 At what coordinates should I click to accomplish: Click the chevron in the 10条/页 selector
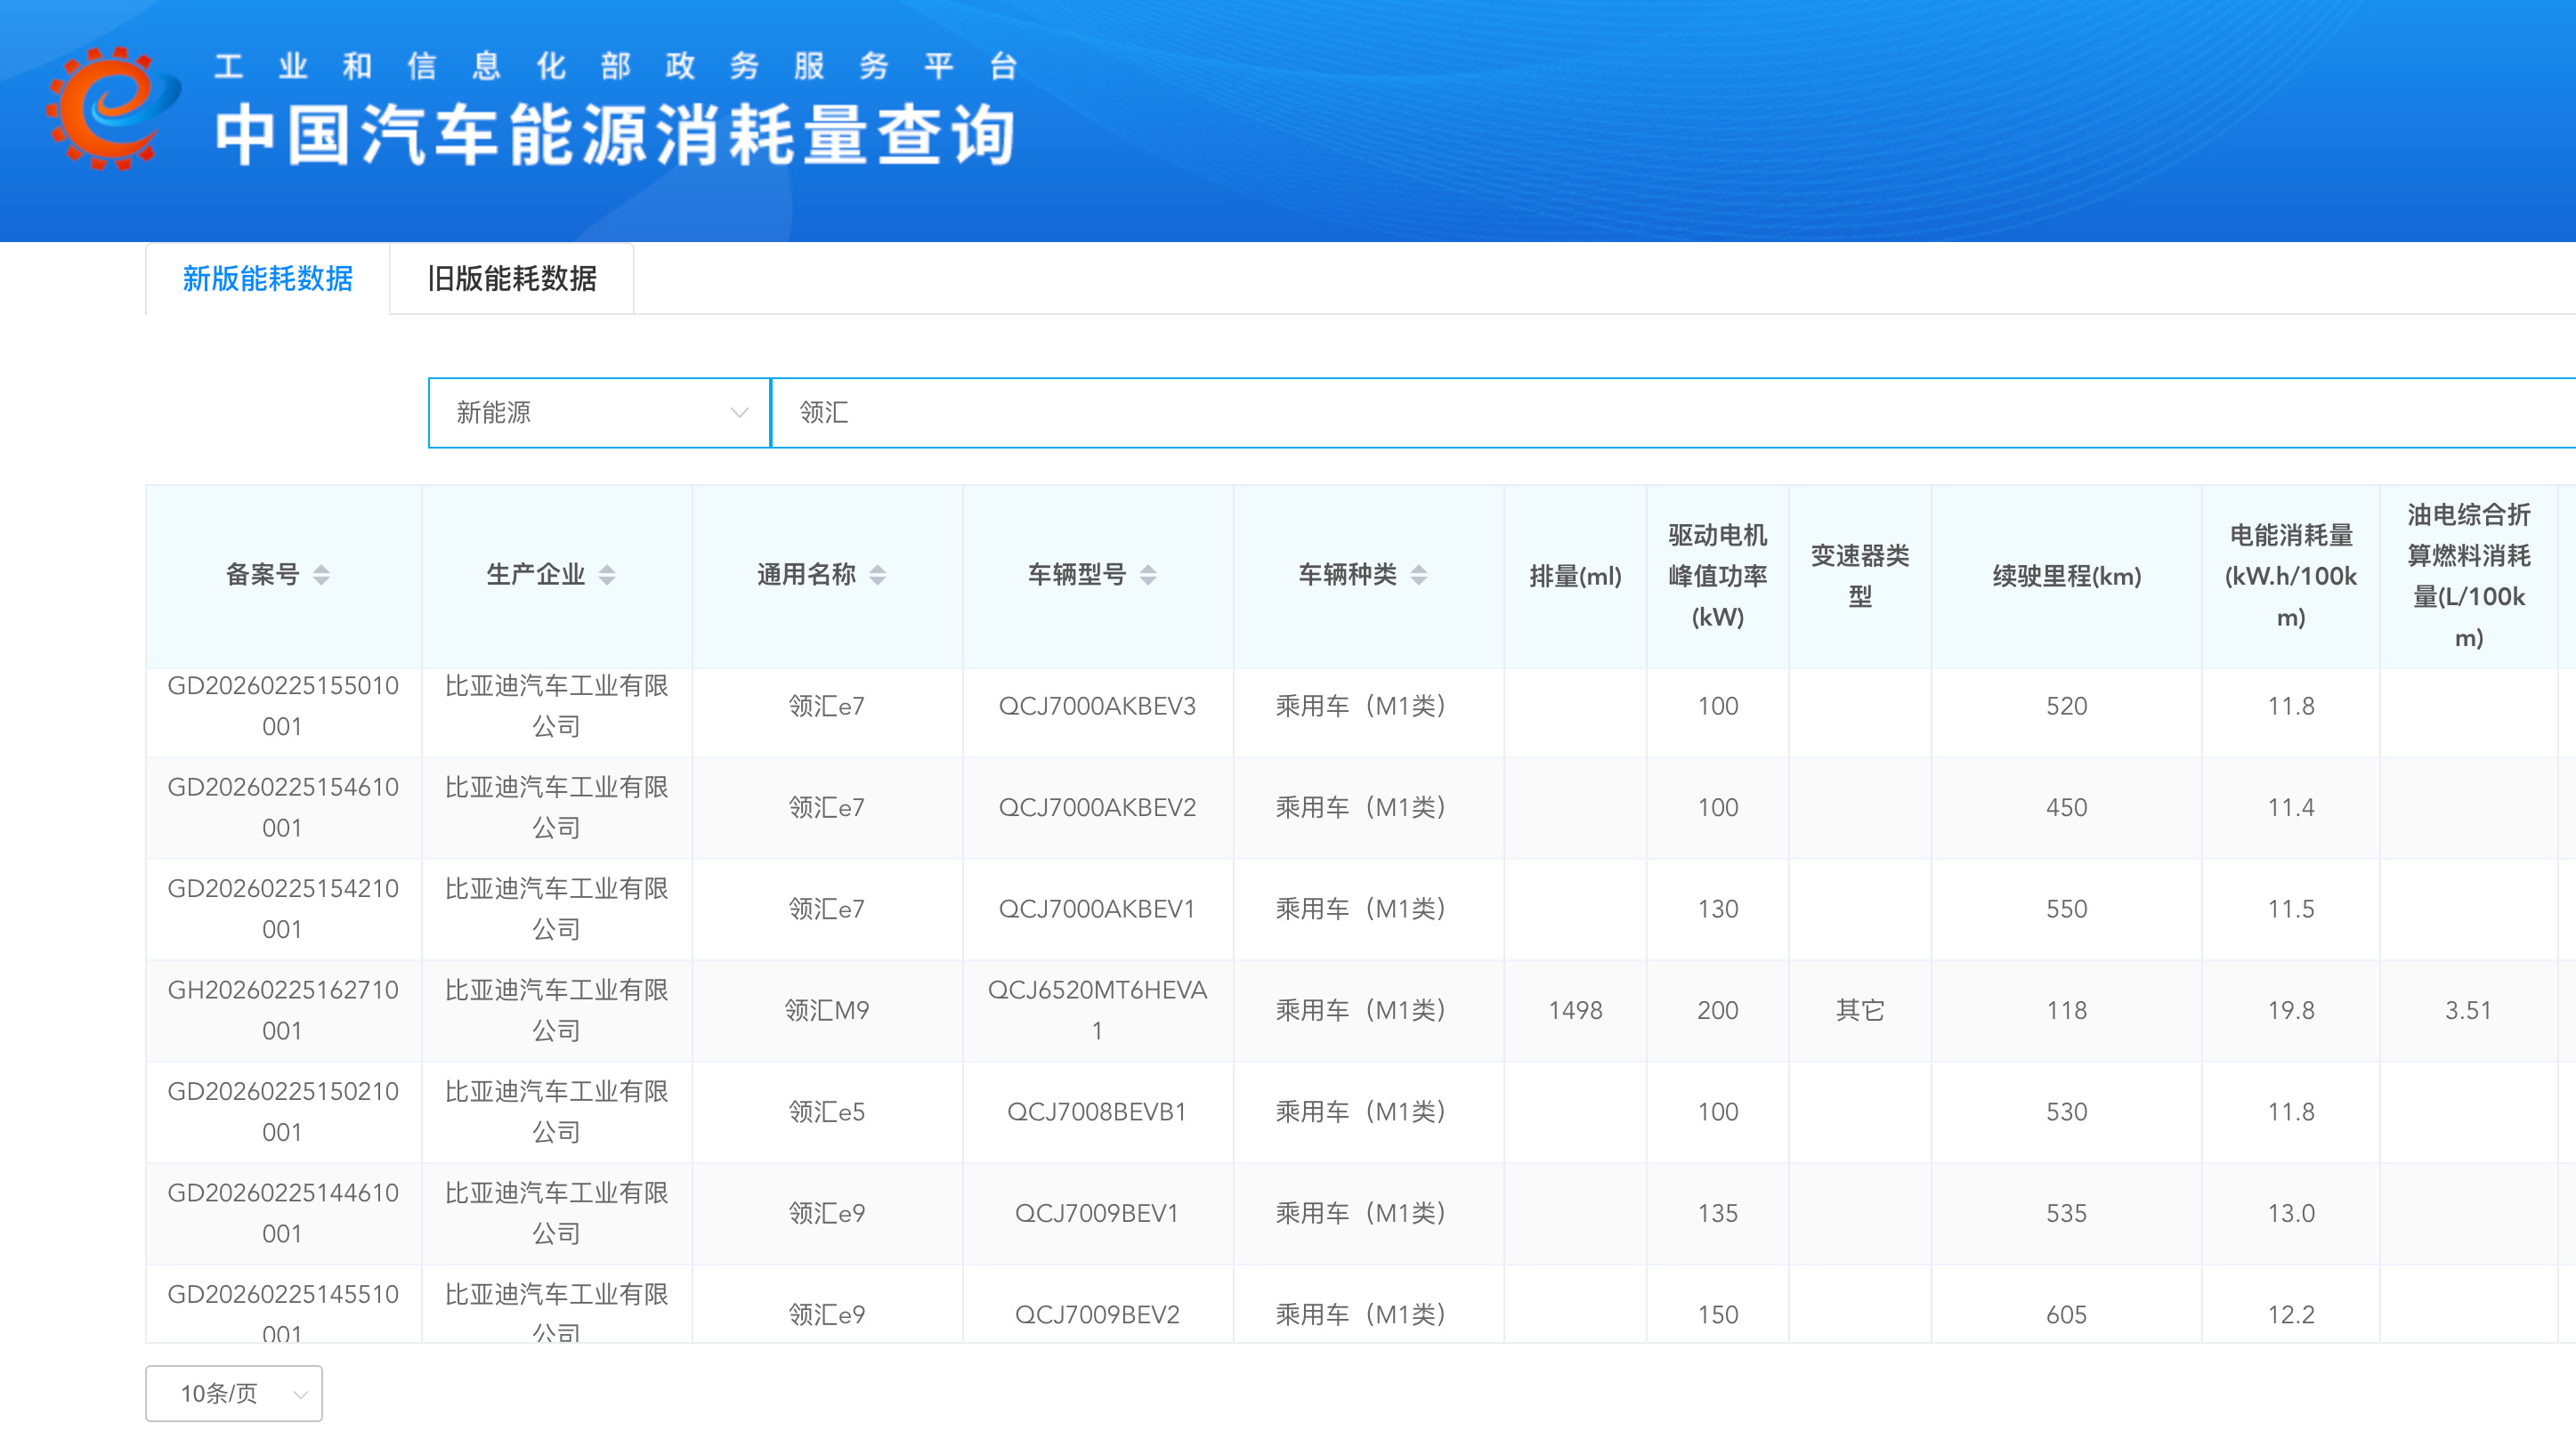(x=300, y=1394)
